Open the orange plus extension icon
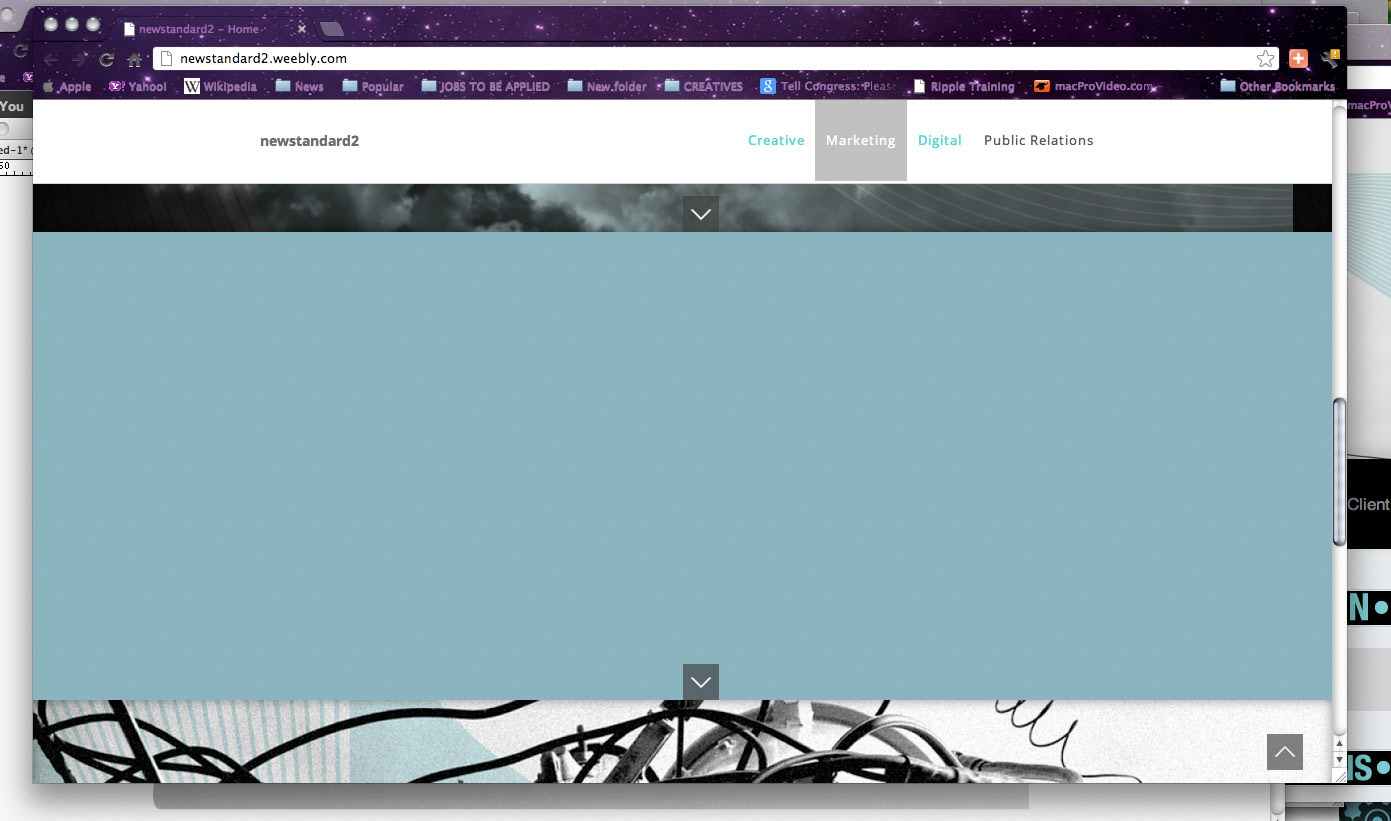 click(1298, 58)
